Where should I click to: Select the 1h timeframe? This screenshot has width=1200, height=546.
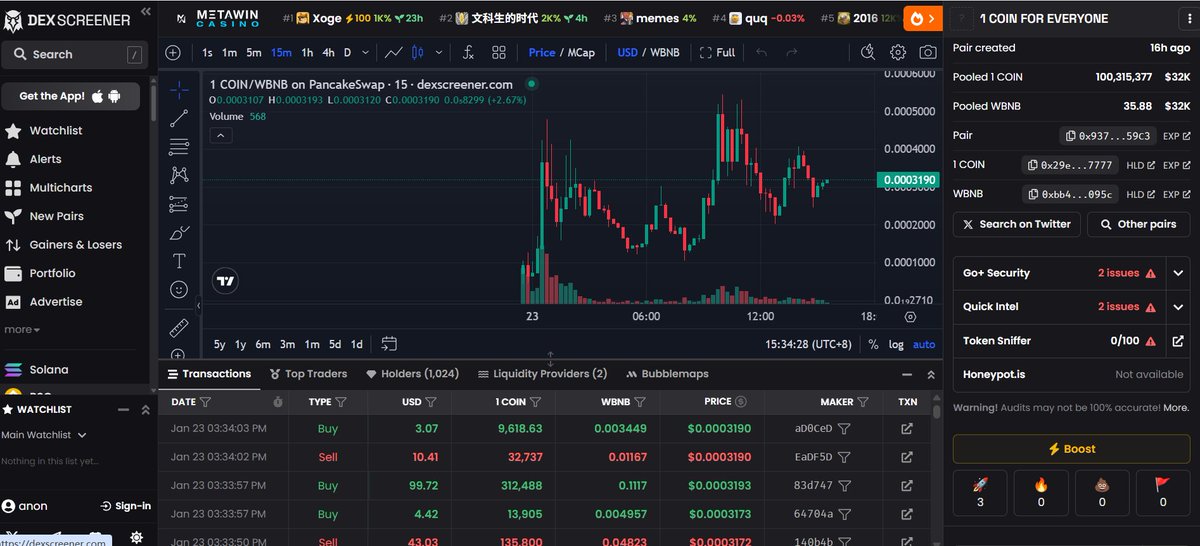point(307,53)
